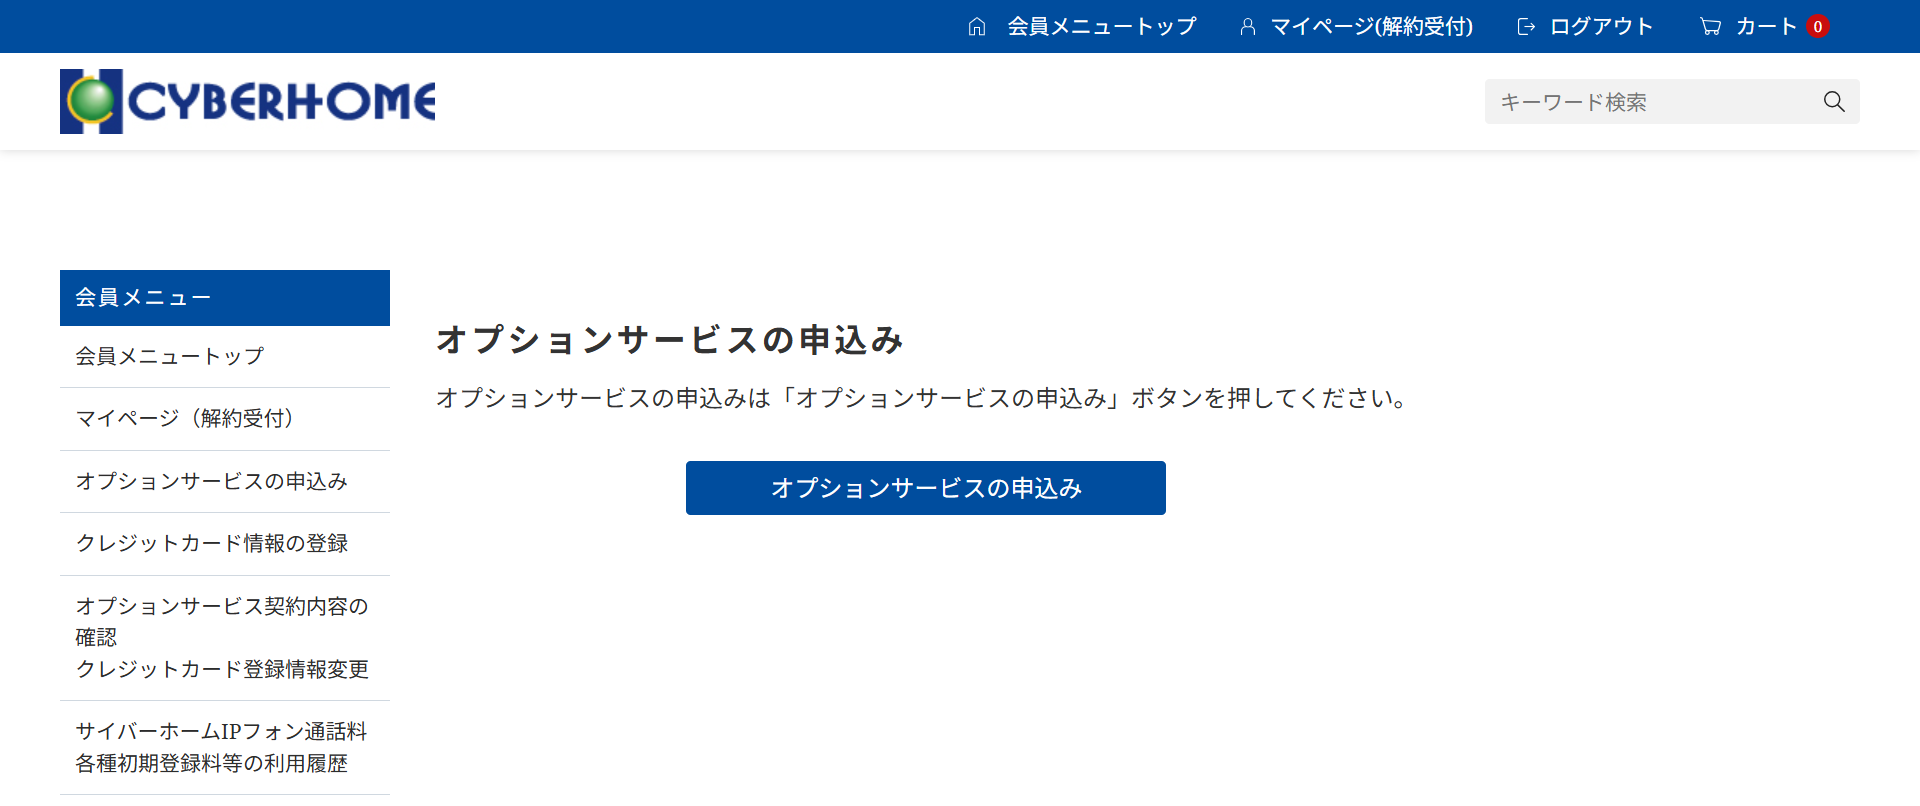The image size is (1920, 806).
Task: Open 会員メニュートップ in top navigation
Action: tap(1101, 27)
